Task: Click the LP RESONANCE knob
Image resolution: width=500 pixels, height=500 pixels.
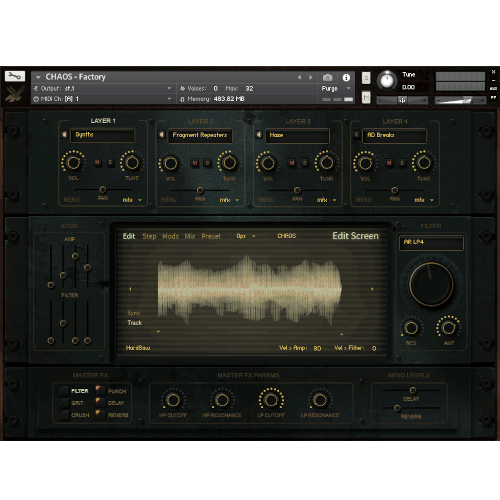Action: coord(320,400)
